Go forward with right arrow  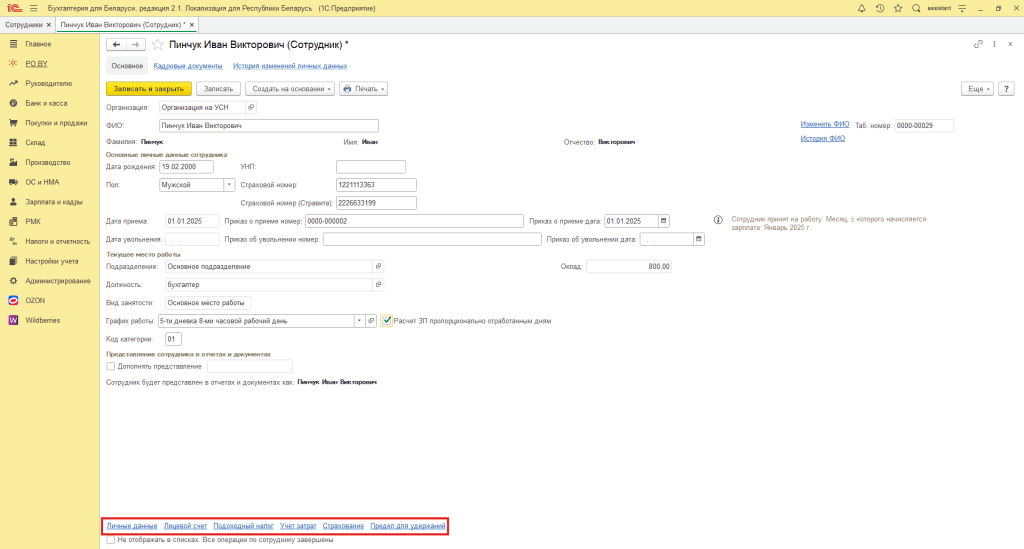tap(135, 44)
